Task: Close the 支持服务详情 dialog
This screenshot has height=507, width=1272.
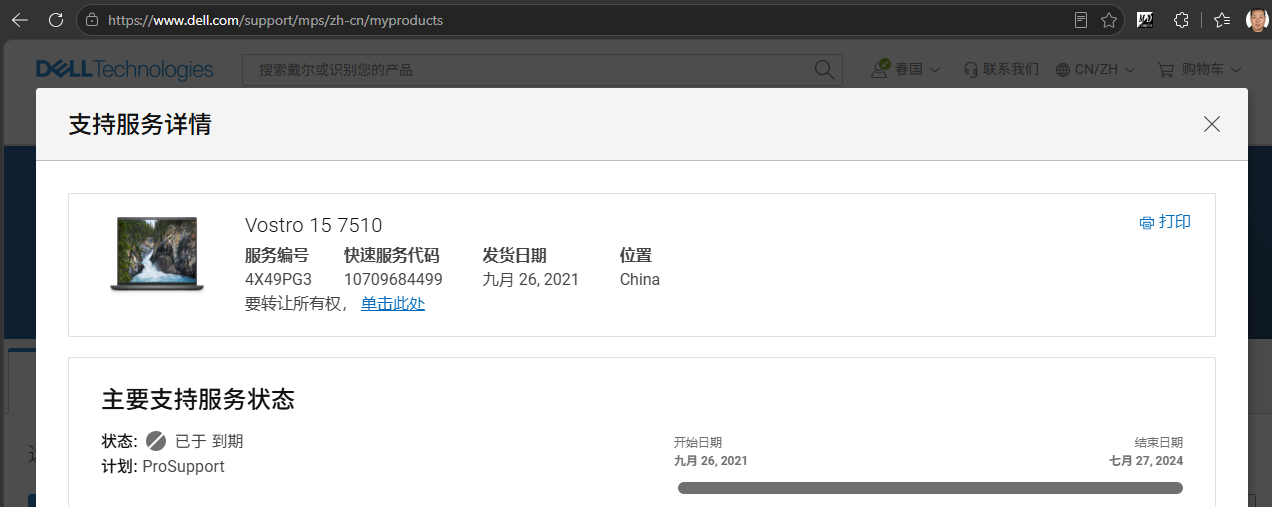Action: coord(1212,124)
